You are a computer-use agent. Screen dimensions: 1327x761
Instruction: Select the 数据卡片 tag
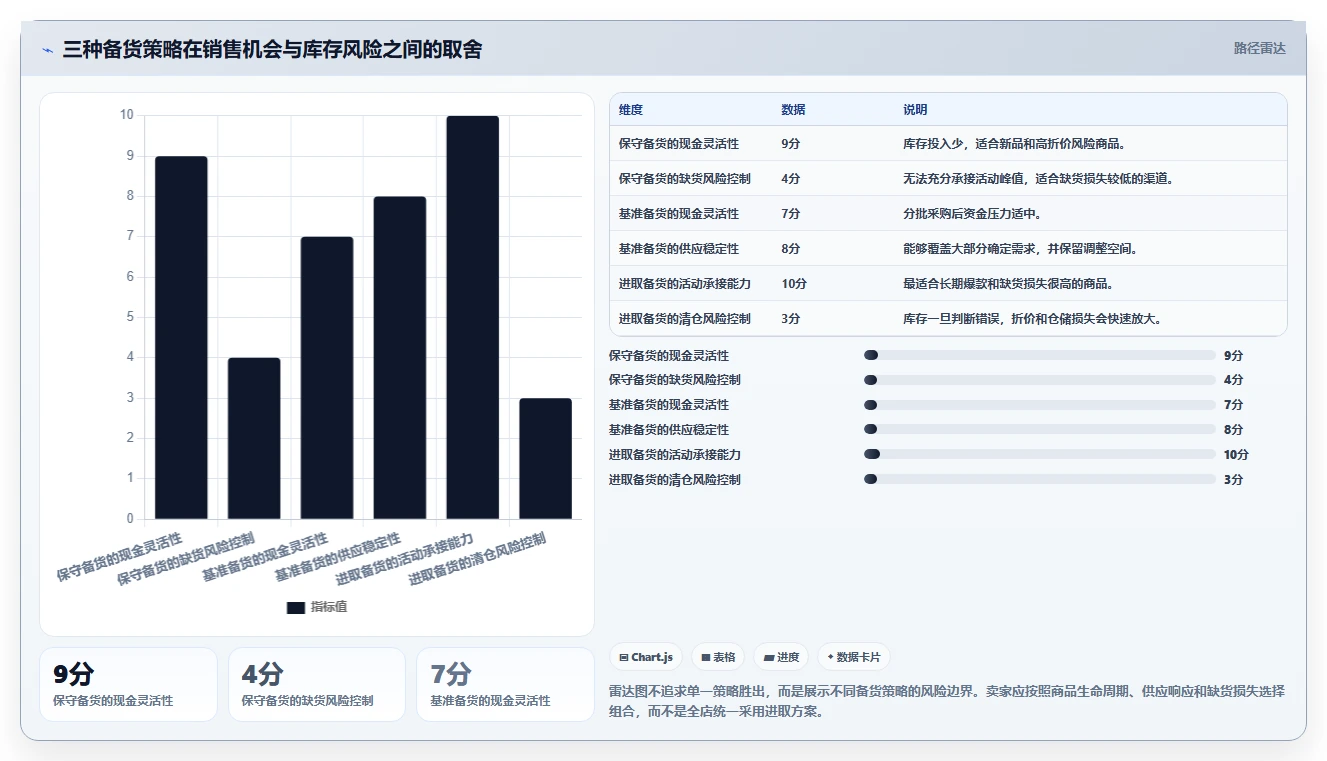pos(854,657)
